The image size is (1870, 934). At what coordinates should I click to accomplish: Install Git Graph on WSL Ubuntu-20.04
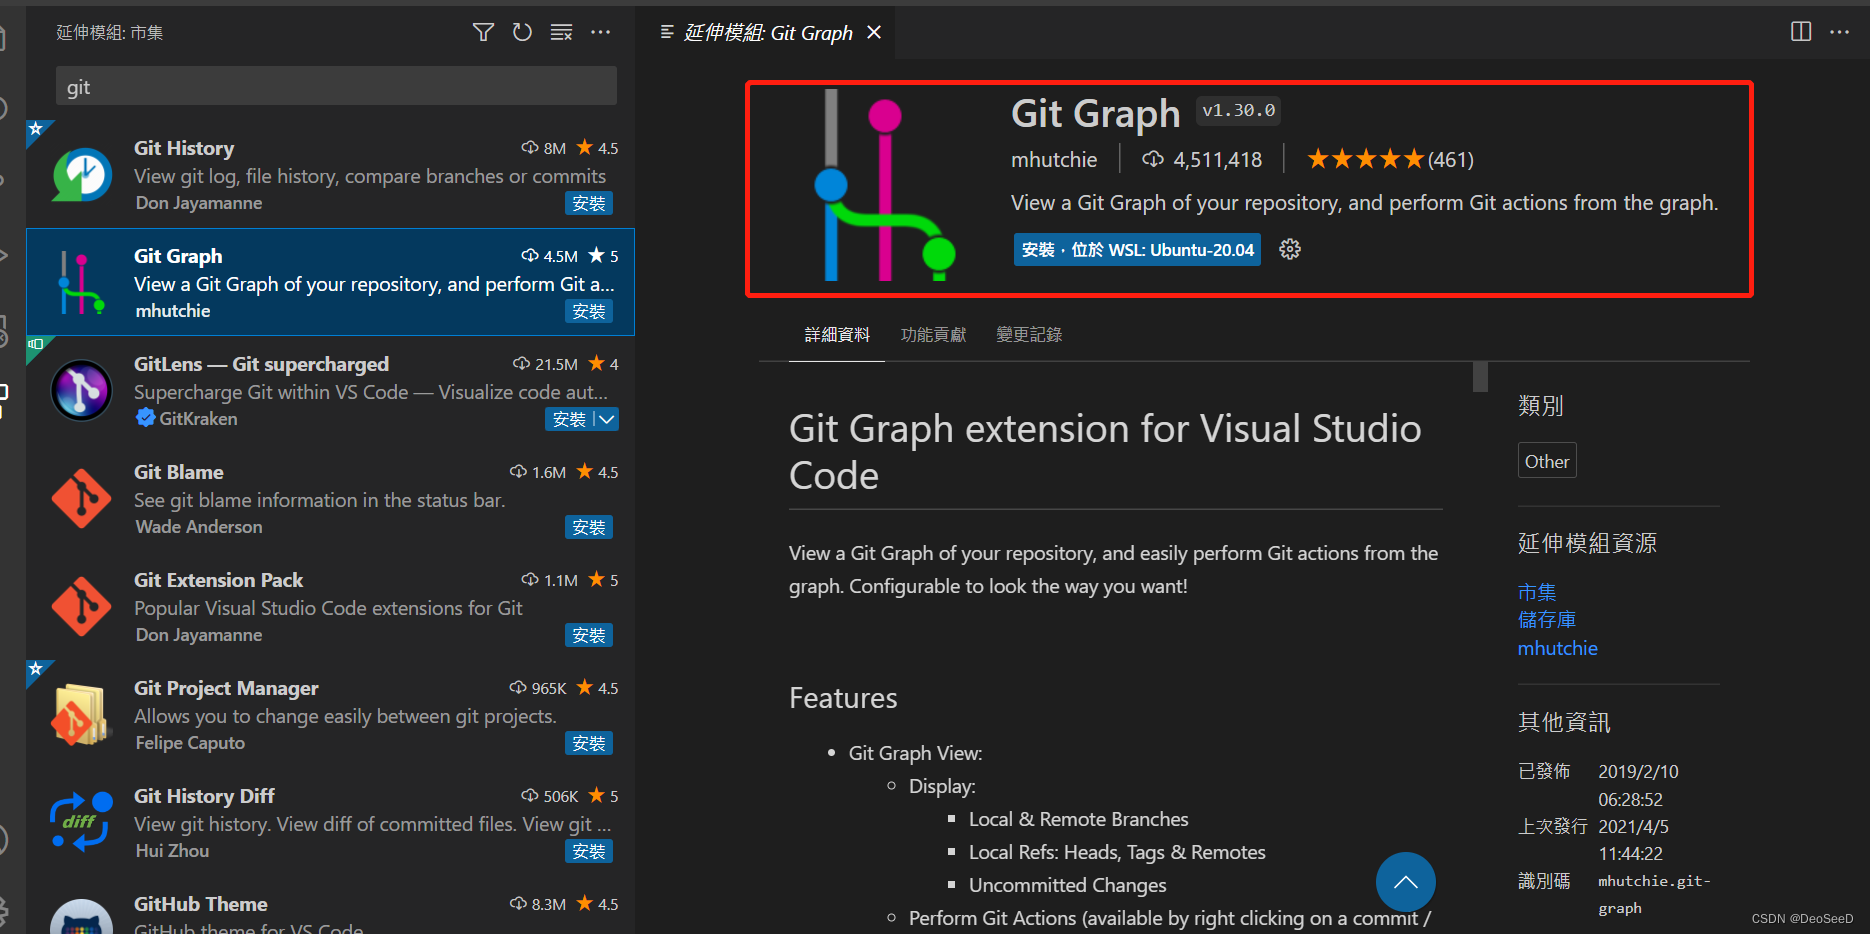point(1137,250)
